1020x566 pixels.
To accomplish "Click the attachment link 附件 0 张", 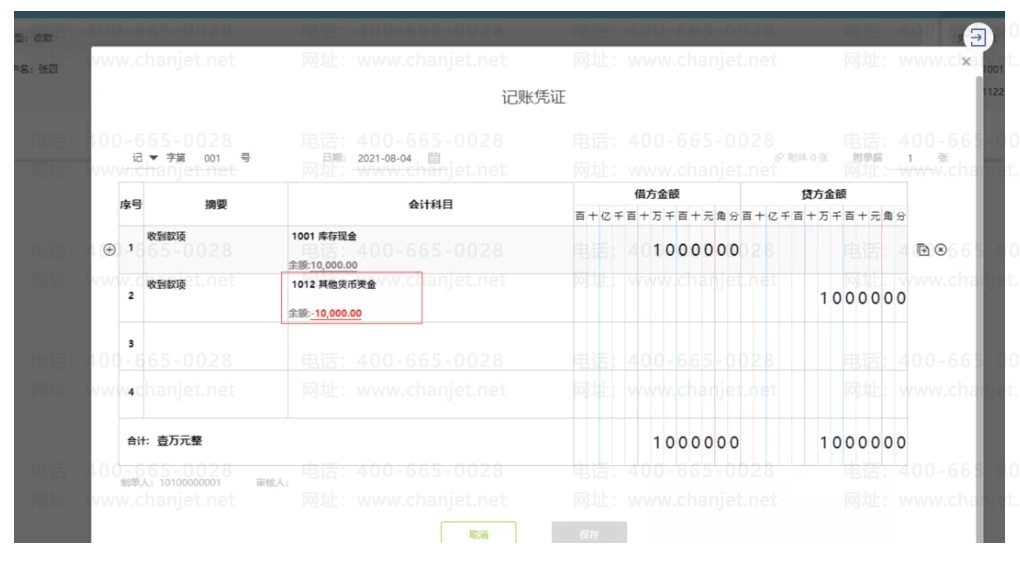I will pos(801,157).
